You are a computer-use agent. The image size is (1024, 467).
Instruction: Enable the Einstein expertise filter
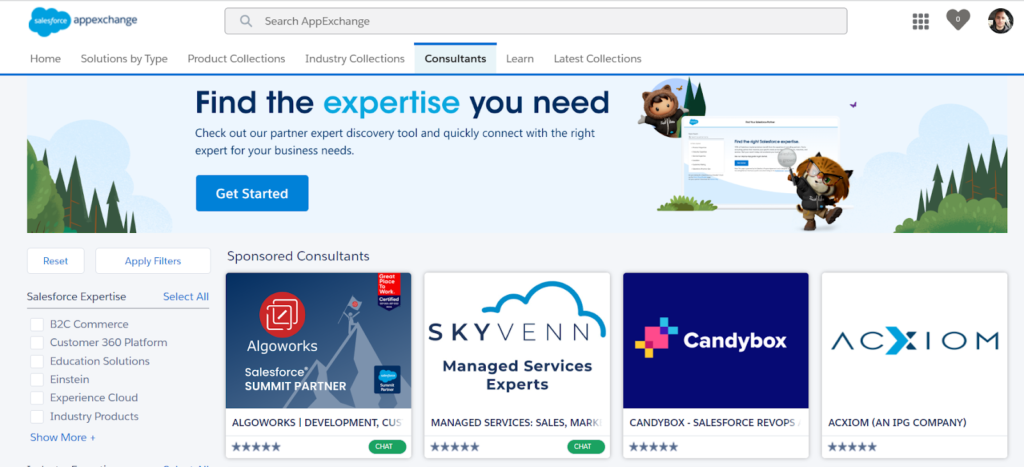(x=37, y=380)
